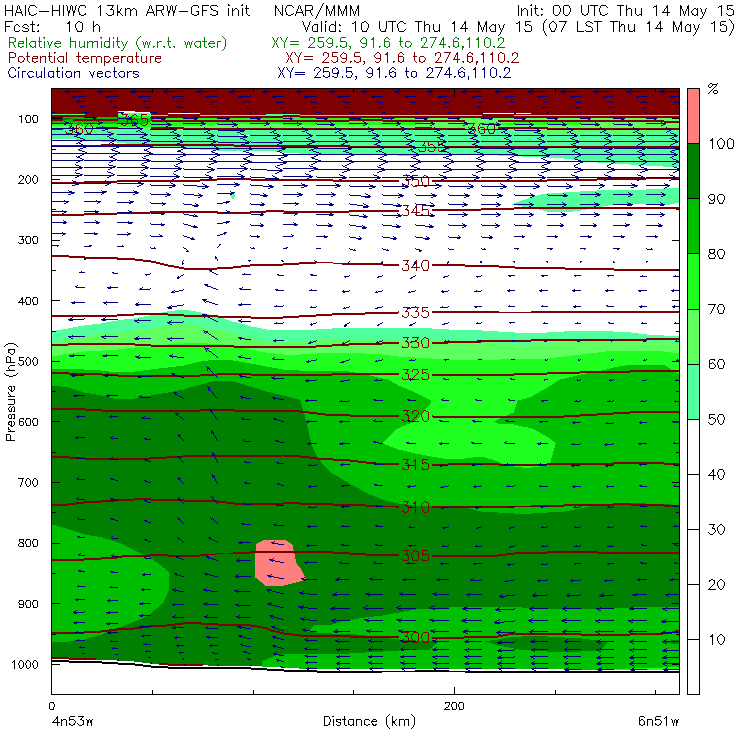740x740 pixels.
Task: Click the '6n51w' end location label
Action: click(658, 721)
